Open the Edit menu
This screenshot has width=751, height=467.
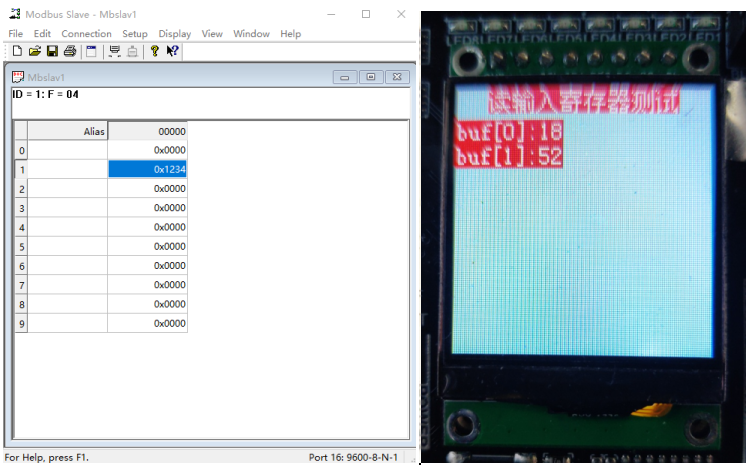coord(42,34)
